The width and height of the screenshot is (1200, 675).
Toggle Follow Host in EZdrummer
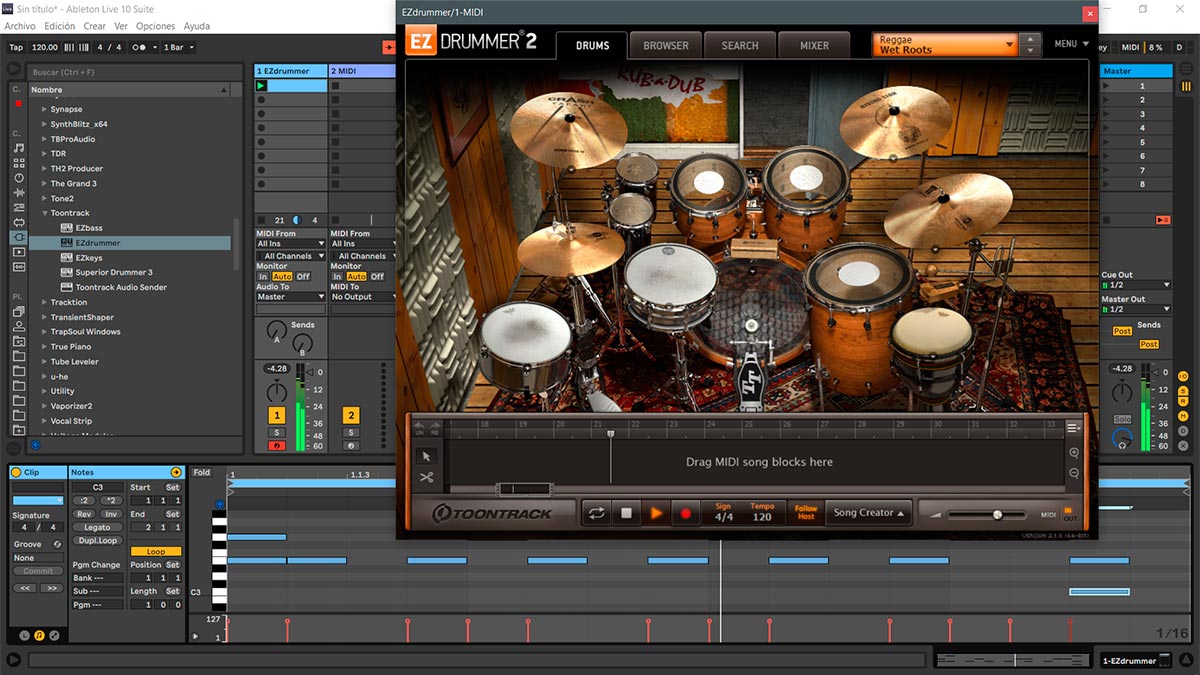[x=806, y=513]
